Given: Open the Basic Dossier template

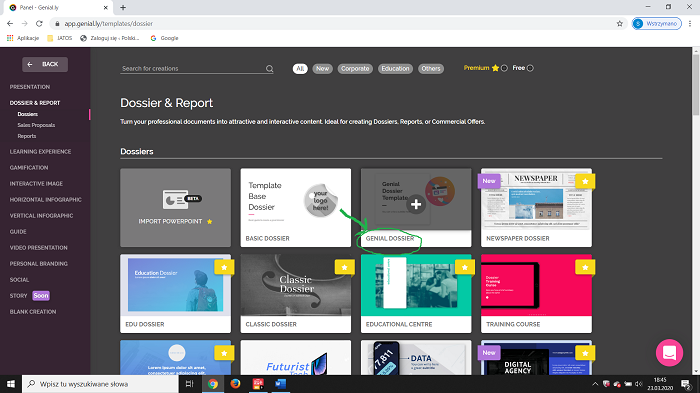Looking at the screenshot, I should [x=296, y=208].
